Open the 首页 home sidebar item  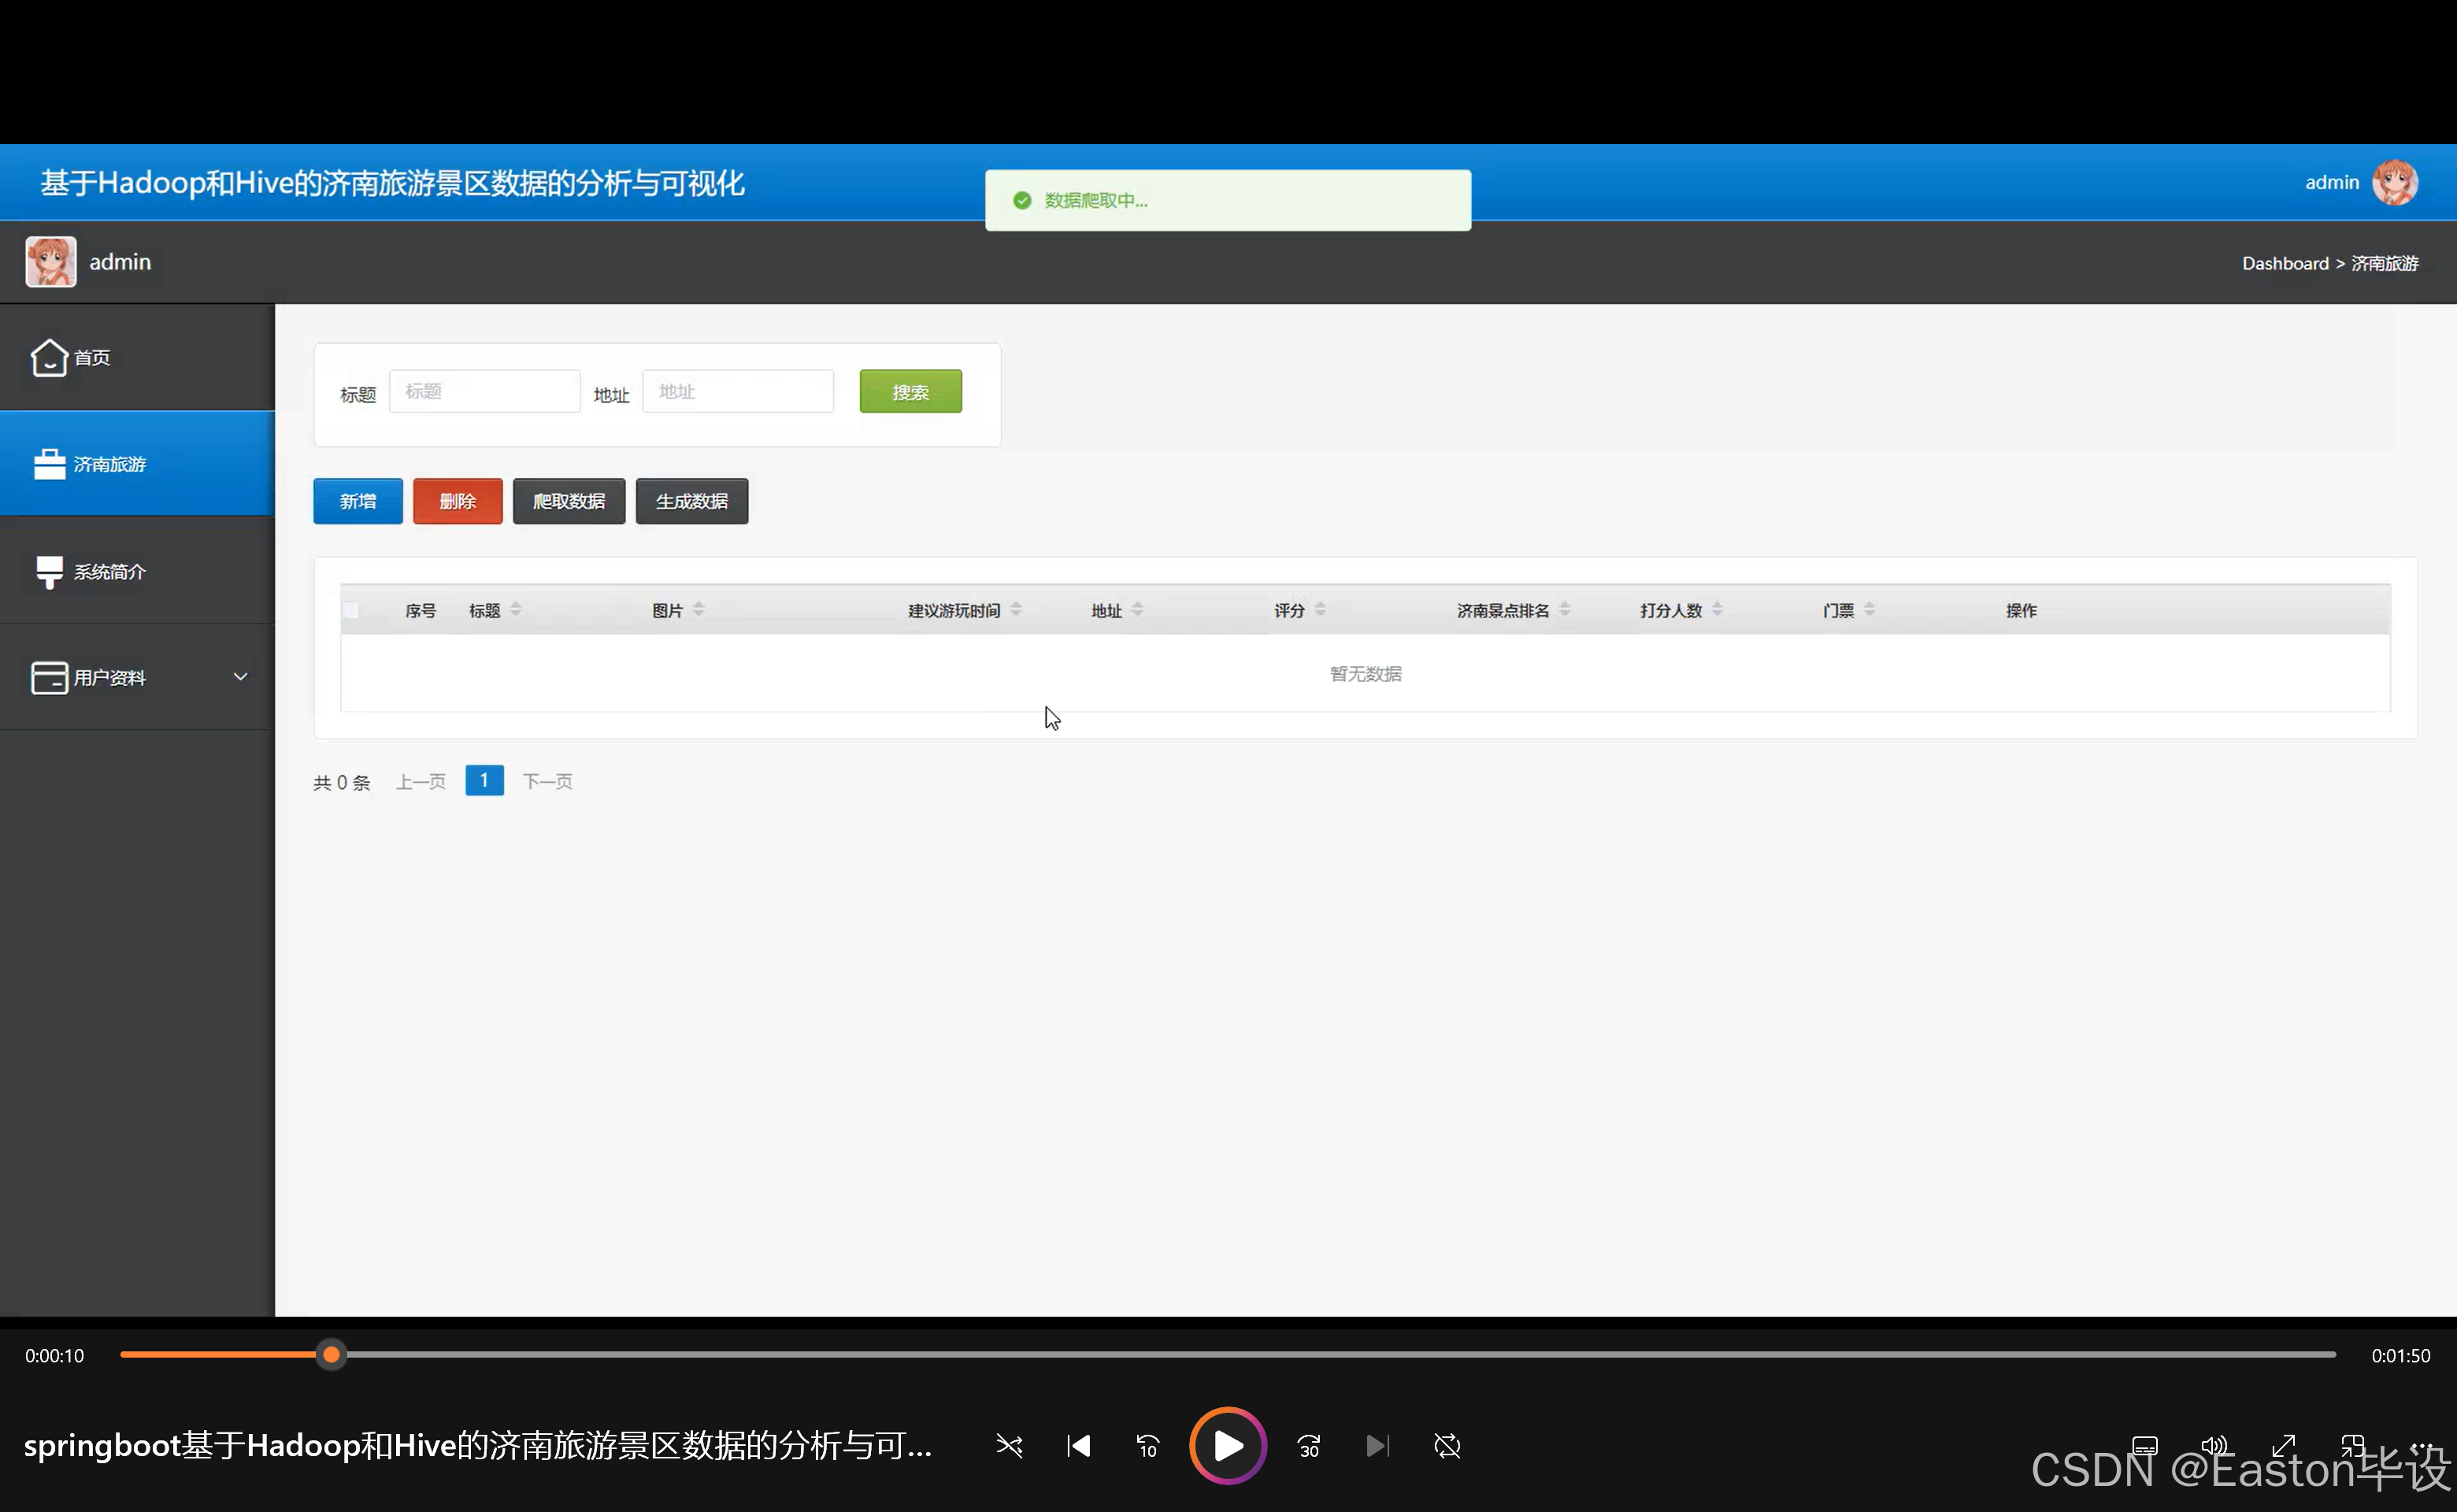point(137,357)
